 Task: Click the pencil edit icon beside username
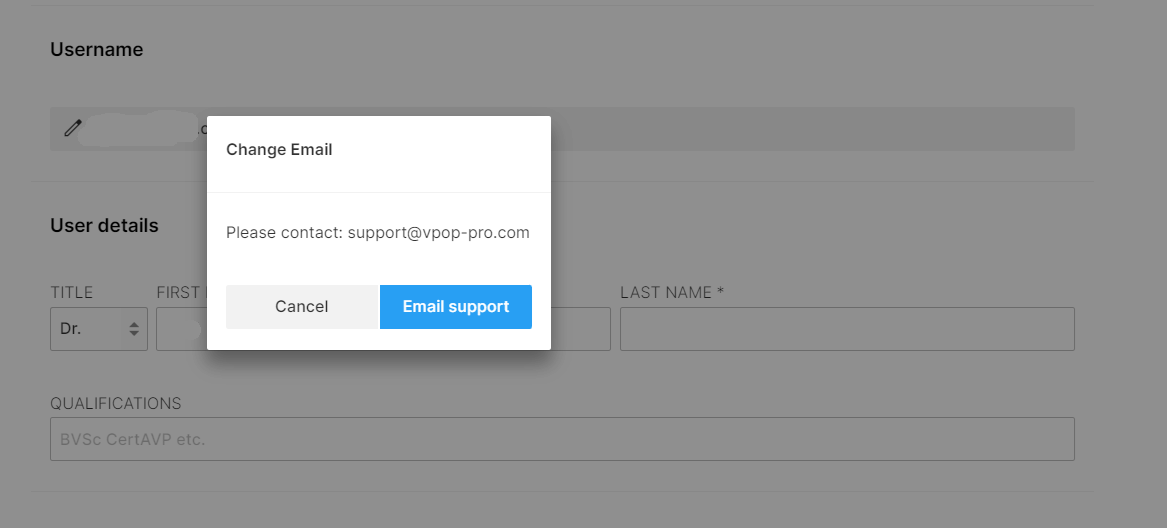coord(72,128)
